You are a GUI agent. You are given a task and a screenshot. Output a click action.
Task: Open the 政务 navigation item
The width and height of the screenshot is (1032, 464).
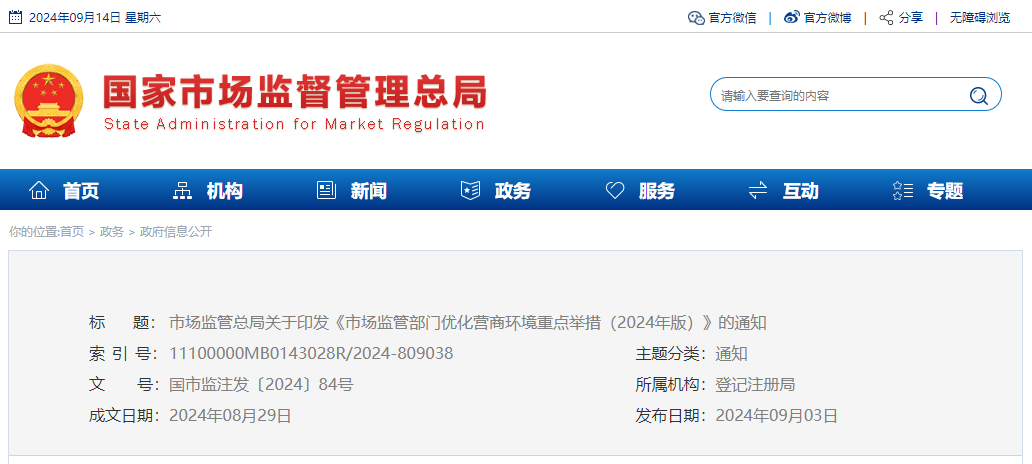click(513, 191)
